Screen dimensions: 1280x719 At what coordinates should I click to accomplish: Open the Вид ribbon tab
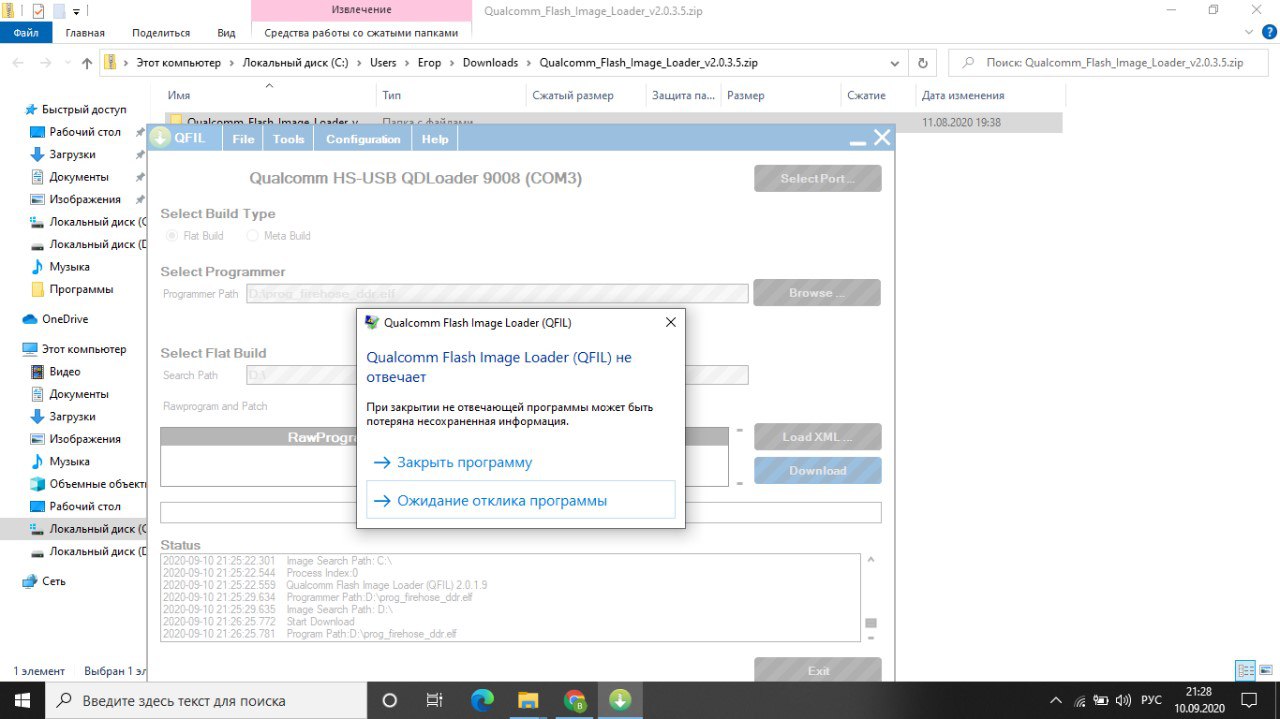227,32
